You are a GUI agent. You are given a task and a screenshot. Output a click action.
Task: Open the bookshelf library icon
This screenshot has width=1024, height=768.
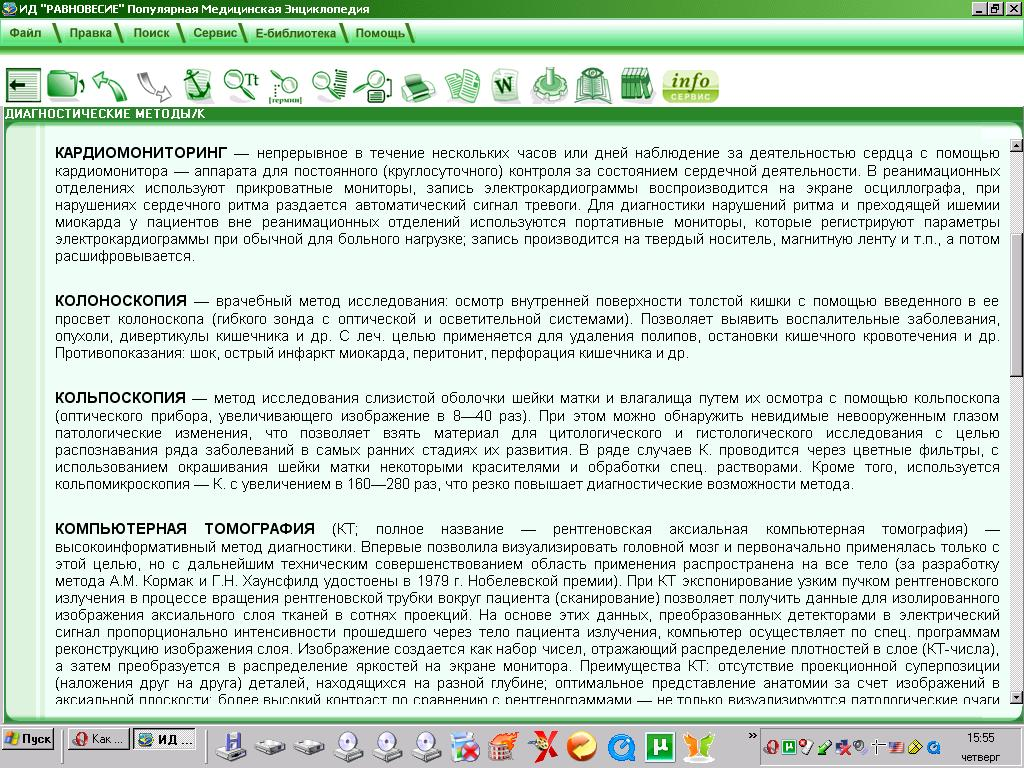tap(635, 85)
